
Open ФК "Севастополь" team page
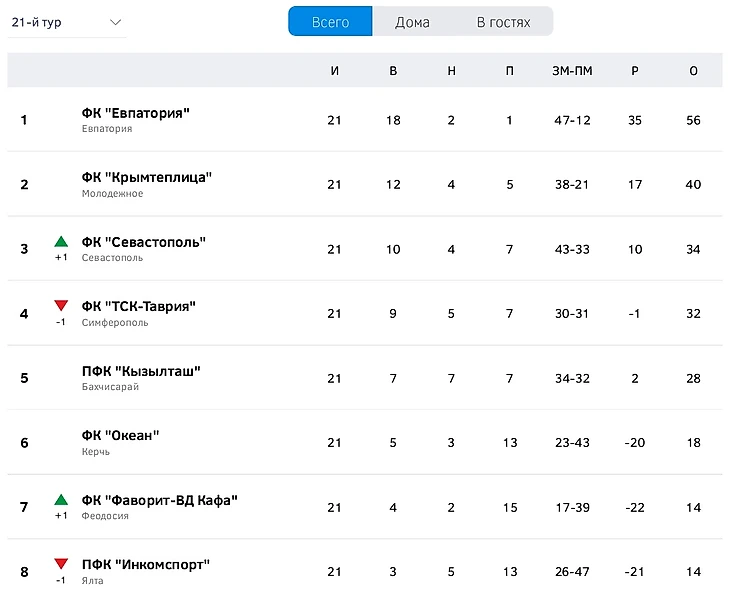[144, 242]
